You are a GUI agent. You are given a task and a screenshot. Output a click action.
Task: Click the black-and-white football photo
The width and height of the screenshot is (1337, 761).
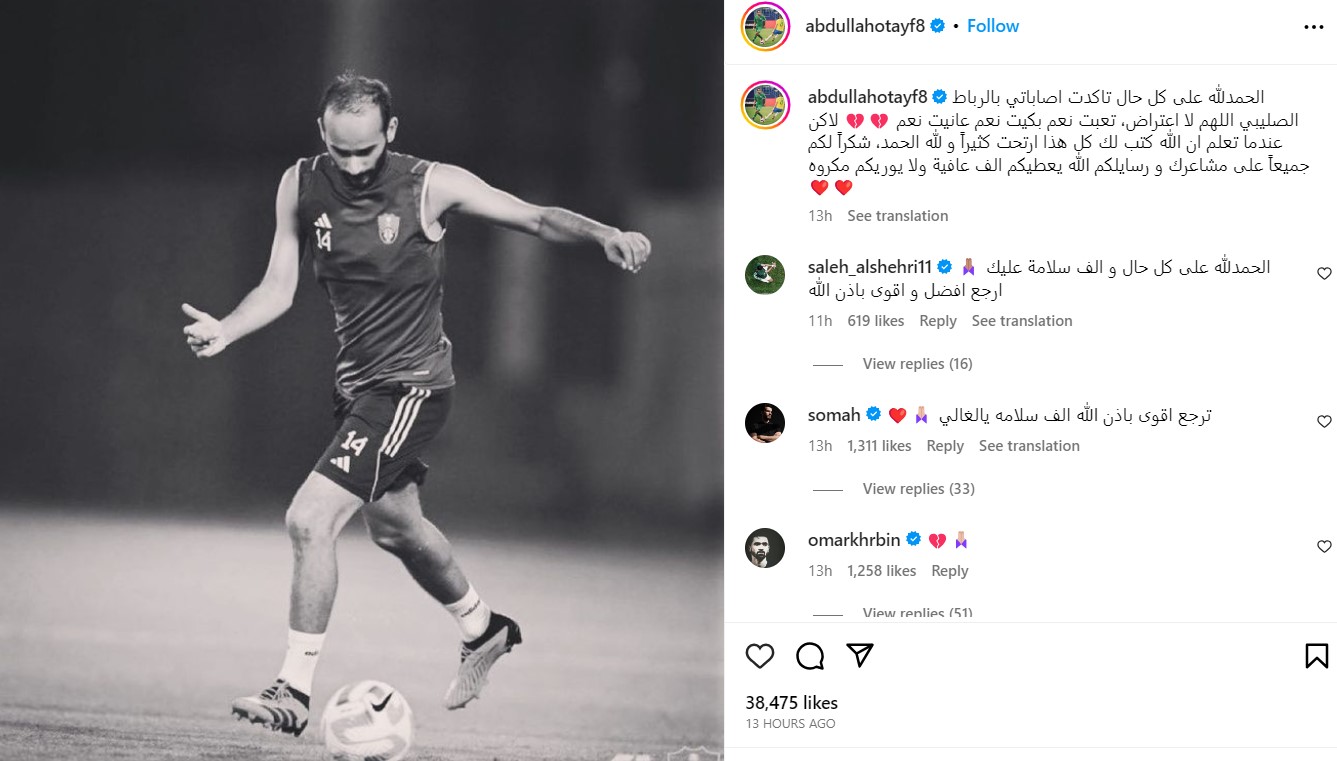click(x=362, y=380)
